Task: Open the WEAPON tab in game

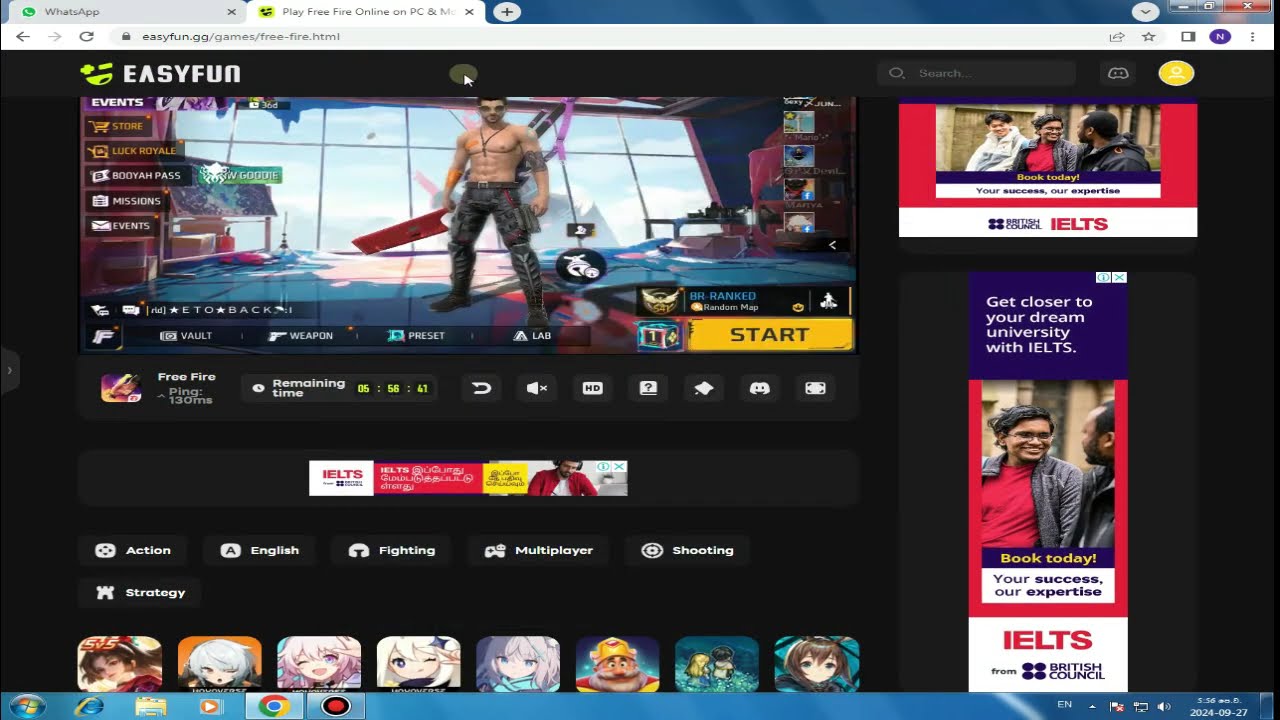Action: [x=301, y=336]
